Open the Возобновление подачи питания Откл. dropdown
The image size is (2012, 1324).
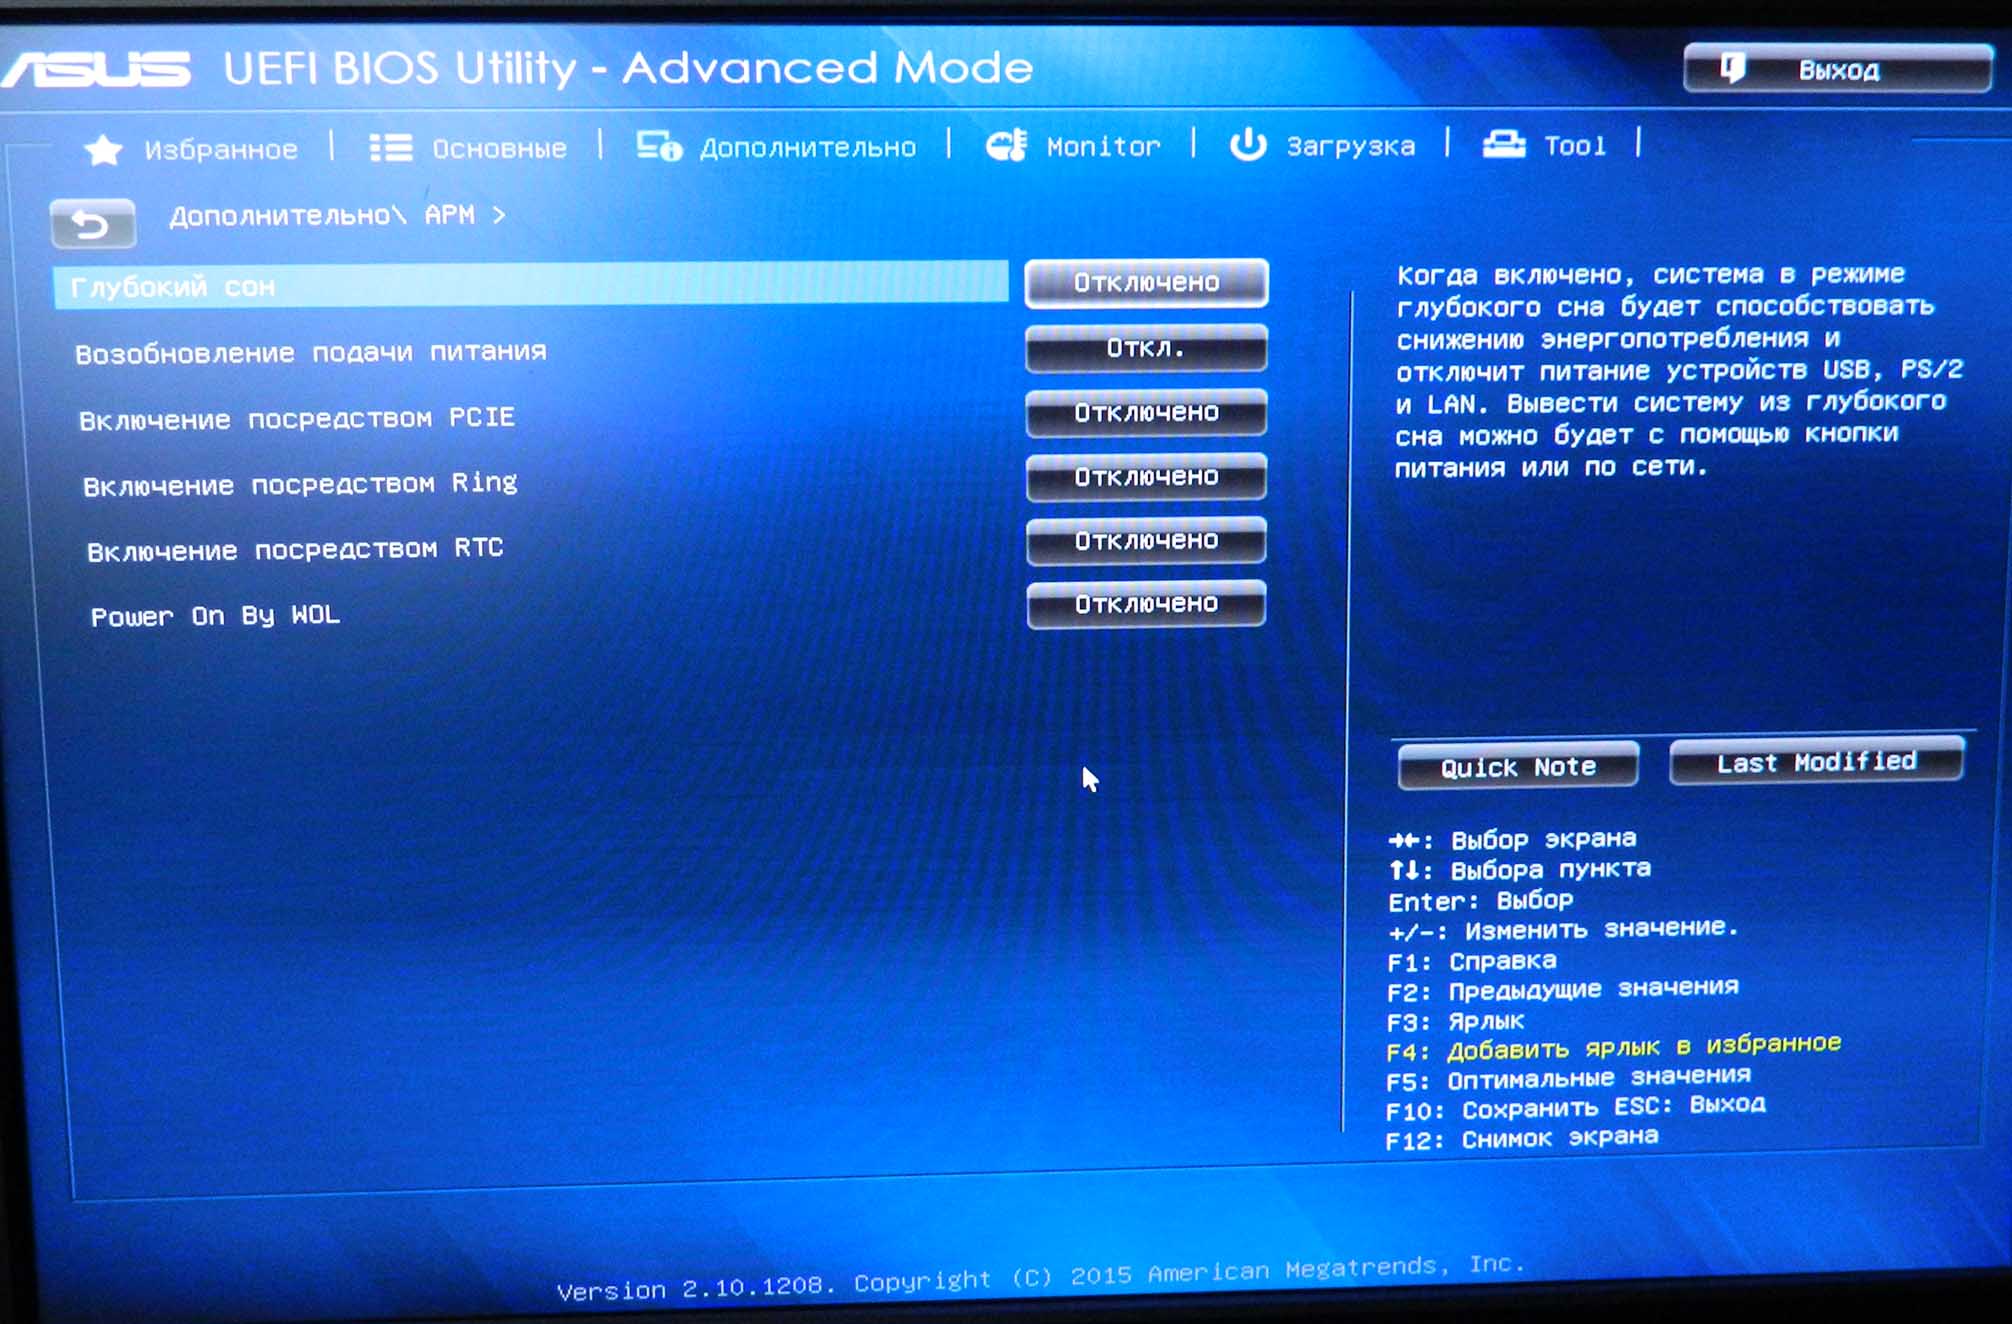pos(1146,348)
